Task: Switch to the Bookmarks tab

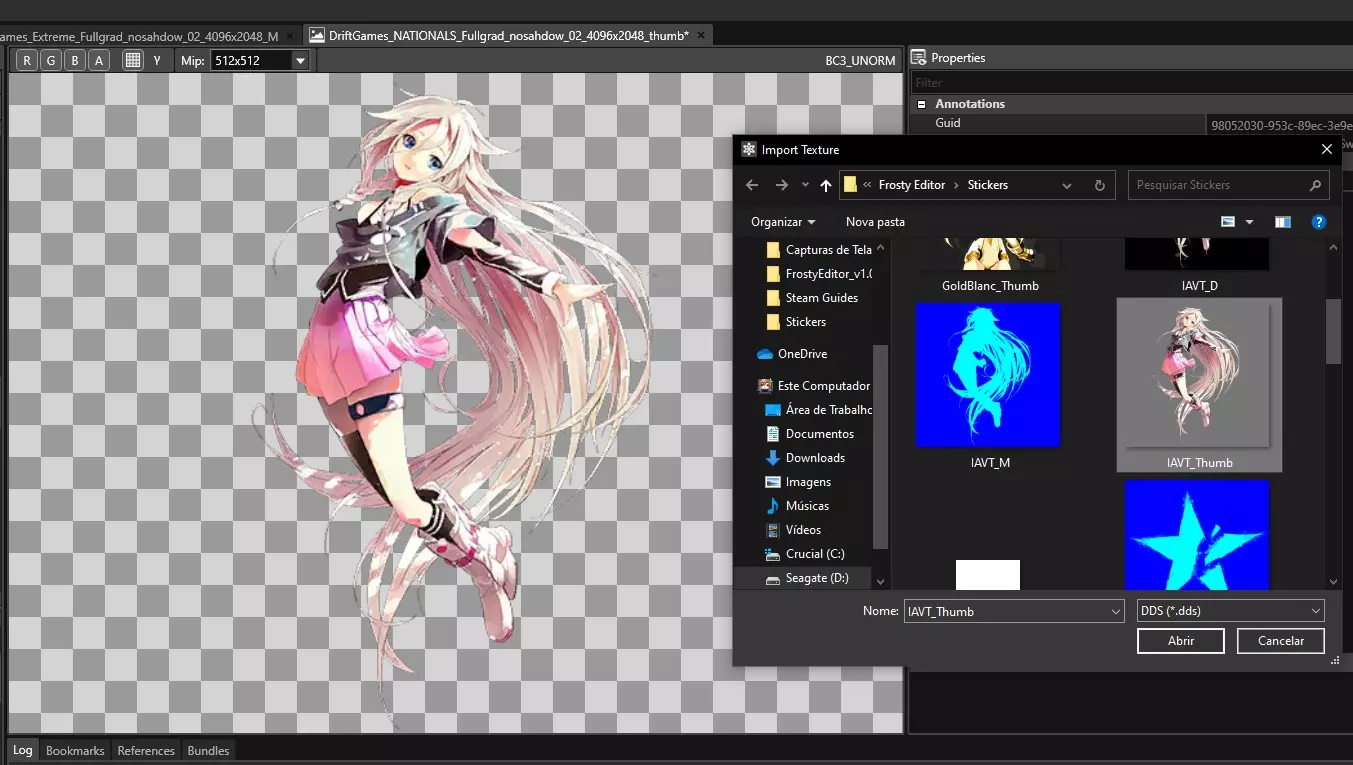Action: coord(75,751)
